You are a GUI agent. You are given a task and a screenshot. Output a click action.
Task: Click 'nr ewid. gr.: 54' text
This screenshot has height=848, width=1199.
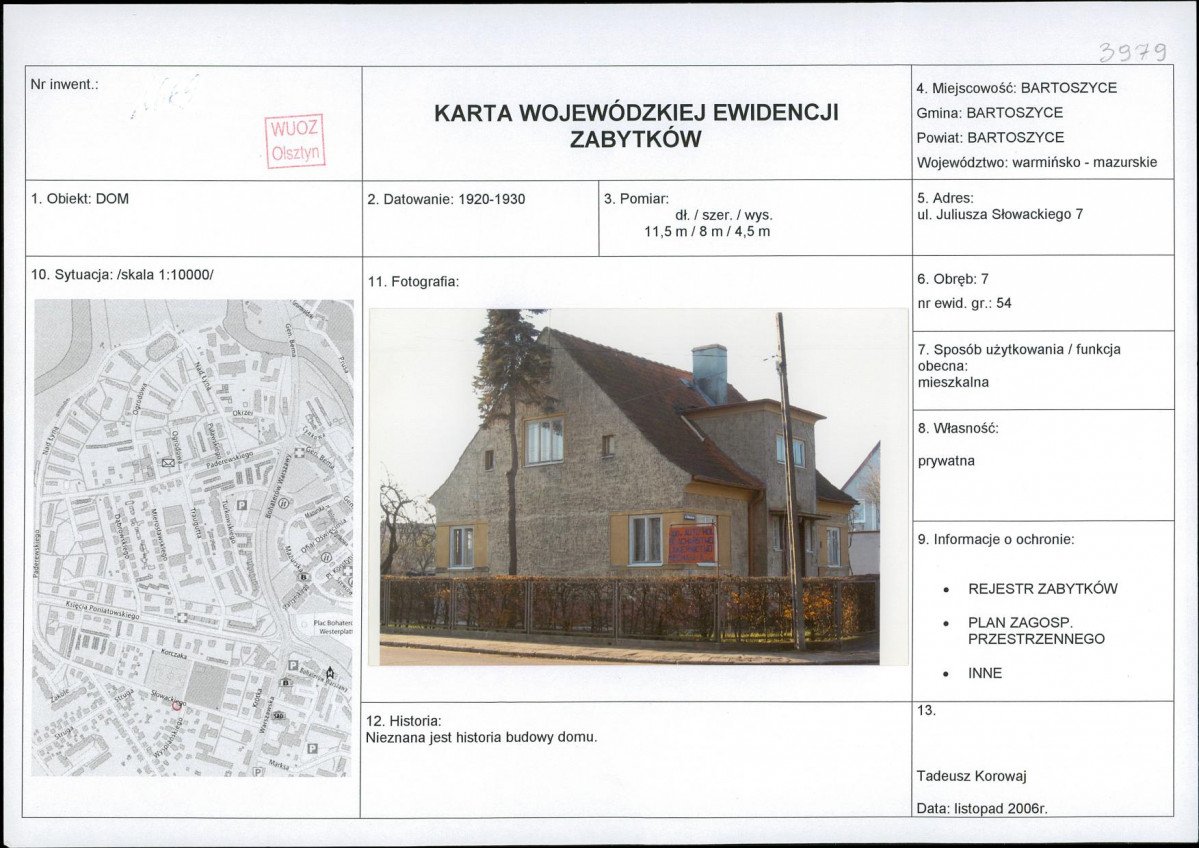click(x=964, y=304)
